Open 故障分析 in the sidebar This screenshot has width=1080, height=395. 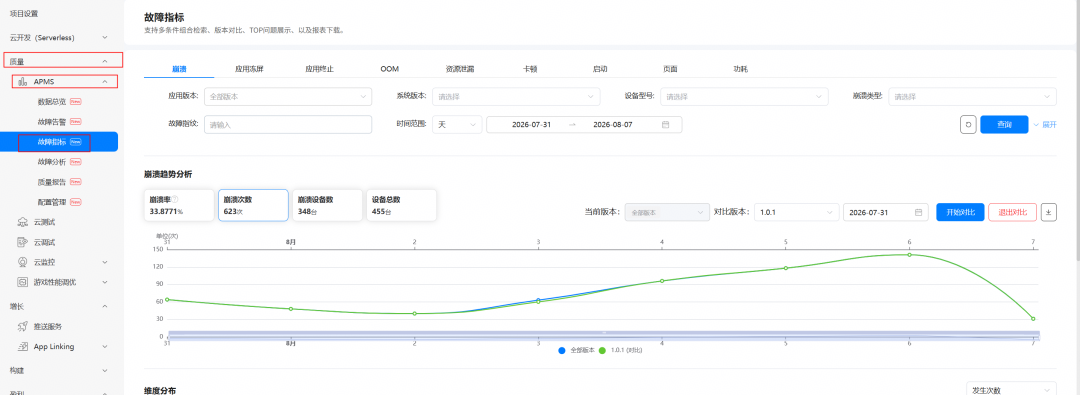59,162
